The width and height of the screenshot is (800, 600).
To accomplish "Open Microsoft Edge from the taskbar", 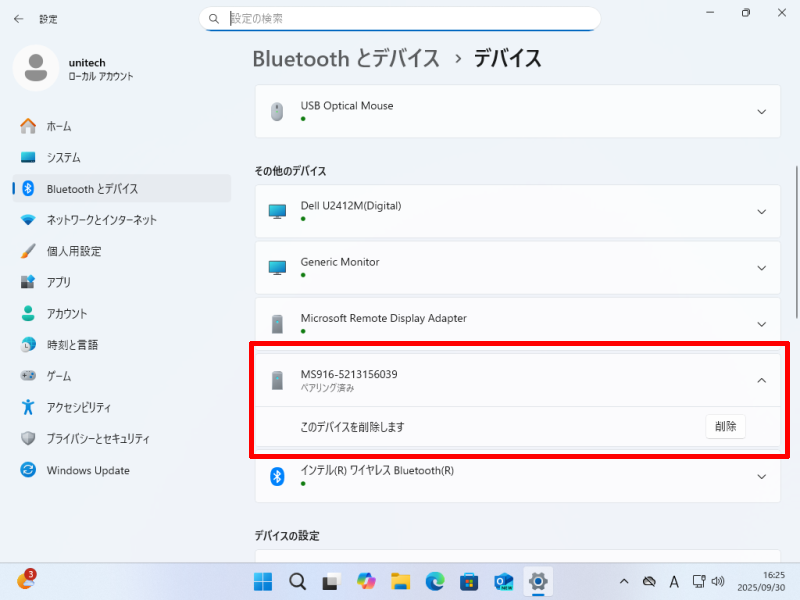I will [434, 581].
